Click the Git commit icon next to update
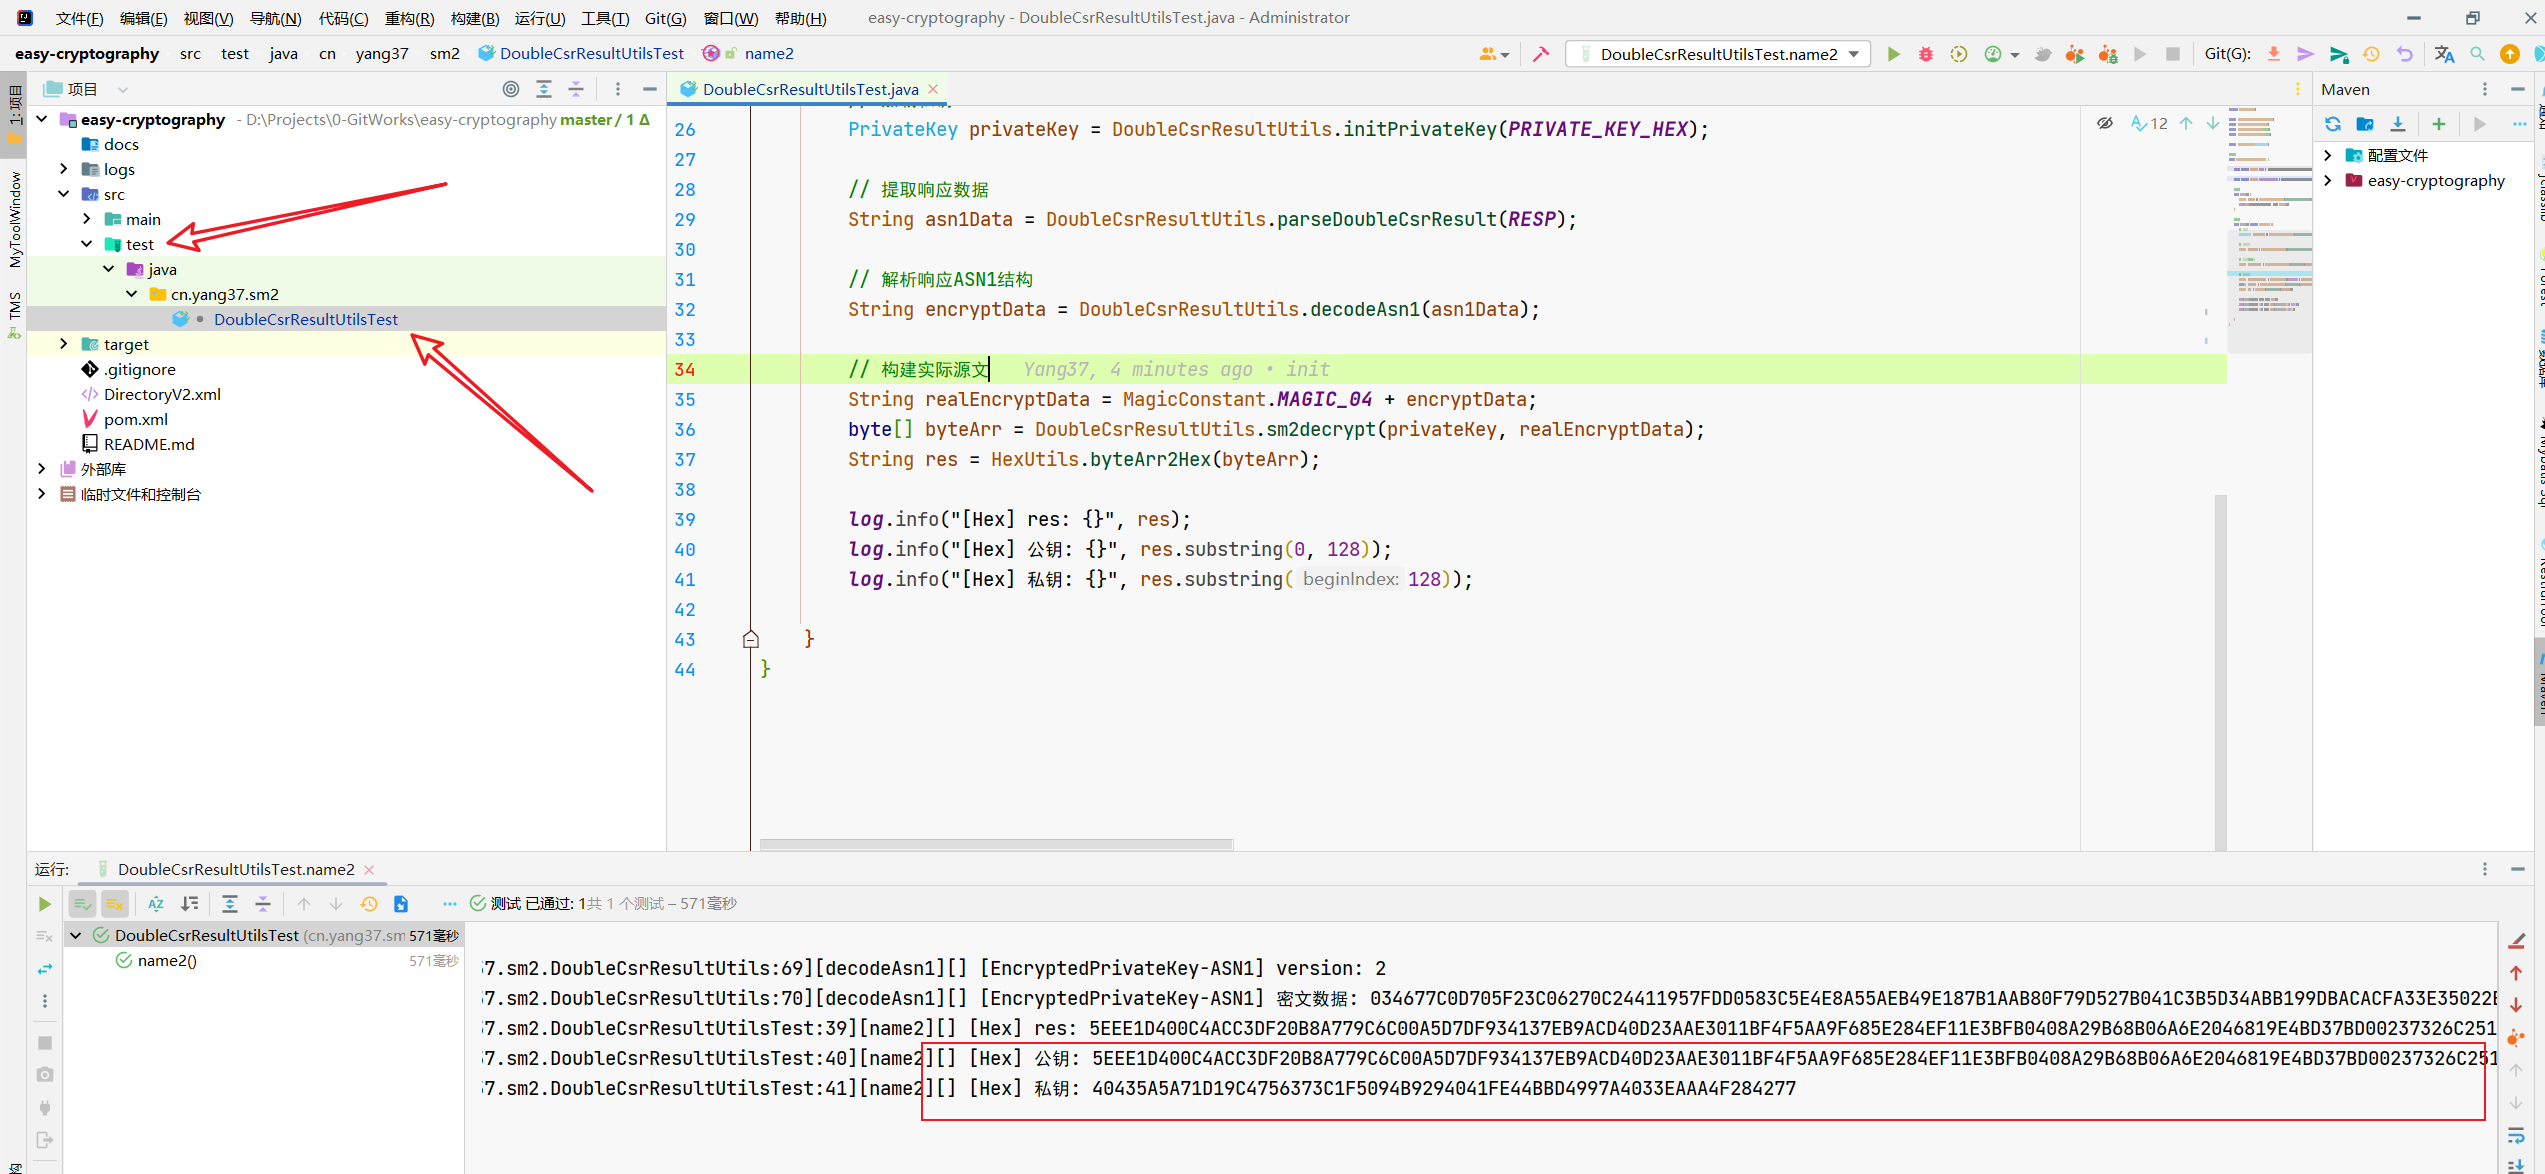2545x1174 pixels. pos(2306,54)
